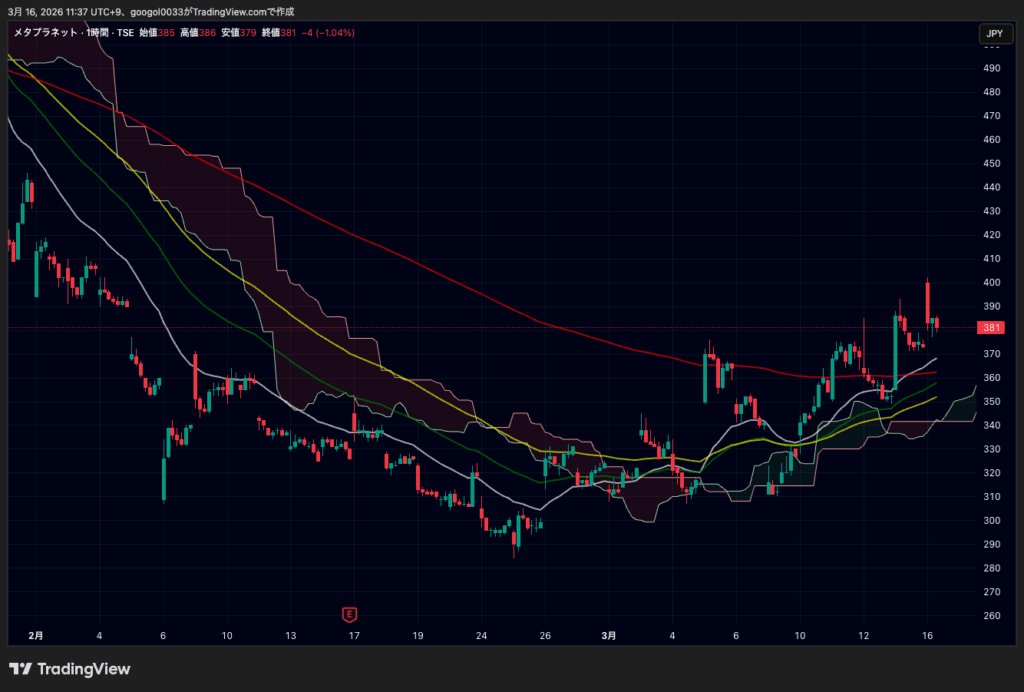Click the 24 date label on time axis

click(x=481, y=635)
